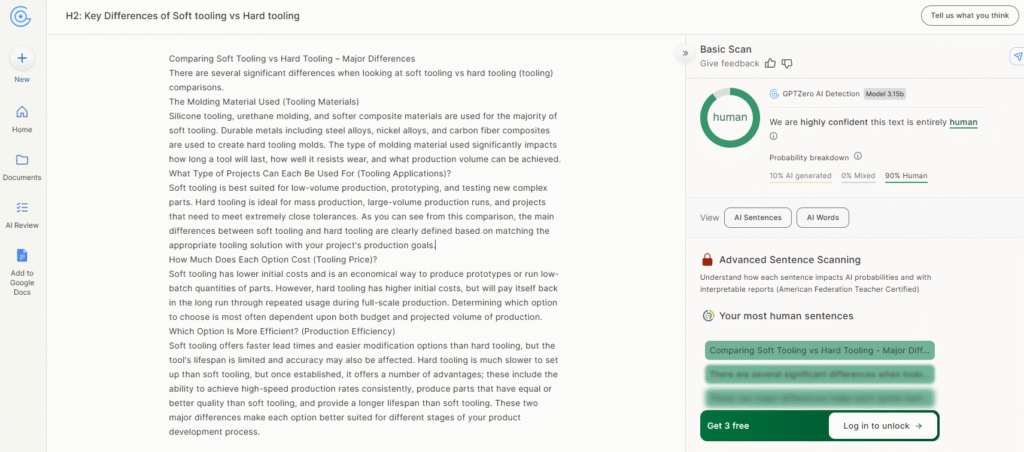Select the 10% AI generated breakdown
This screenshot has width=1024, height=452.
[x=800, y=176]
